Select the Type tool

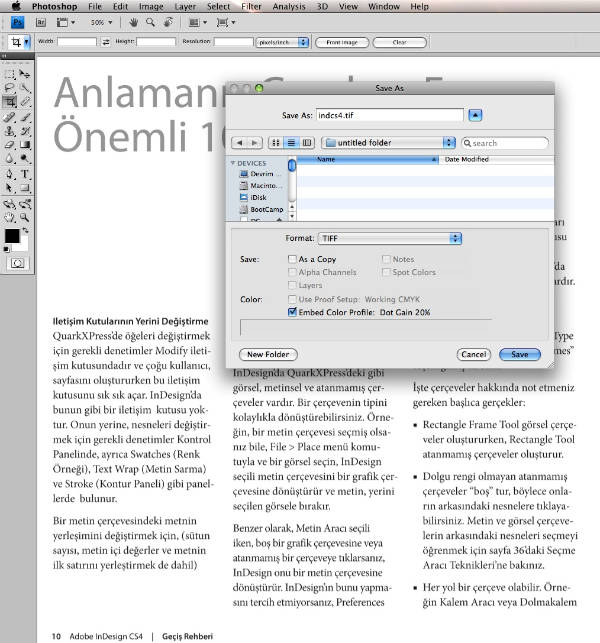[25, 174]
